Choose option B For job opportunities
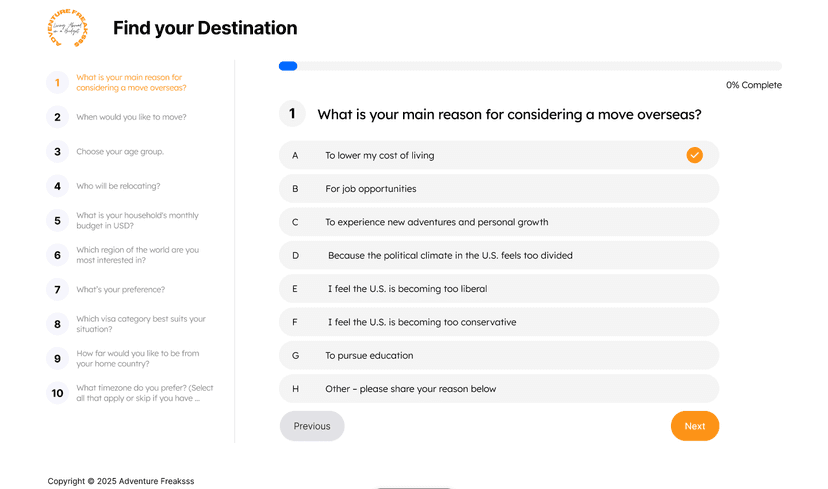828x489 pixels. (499, 189)
